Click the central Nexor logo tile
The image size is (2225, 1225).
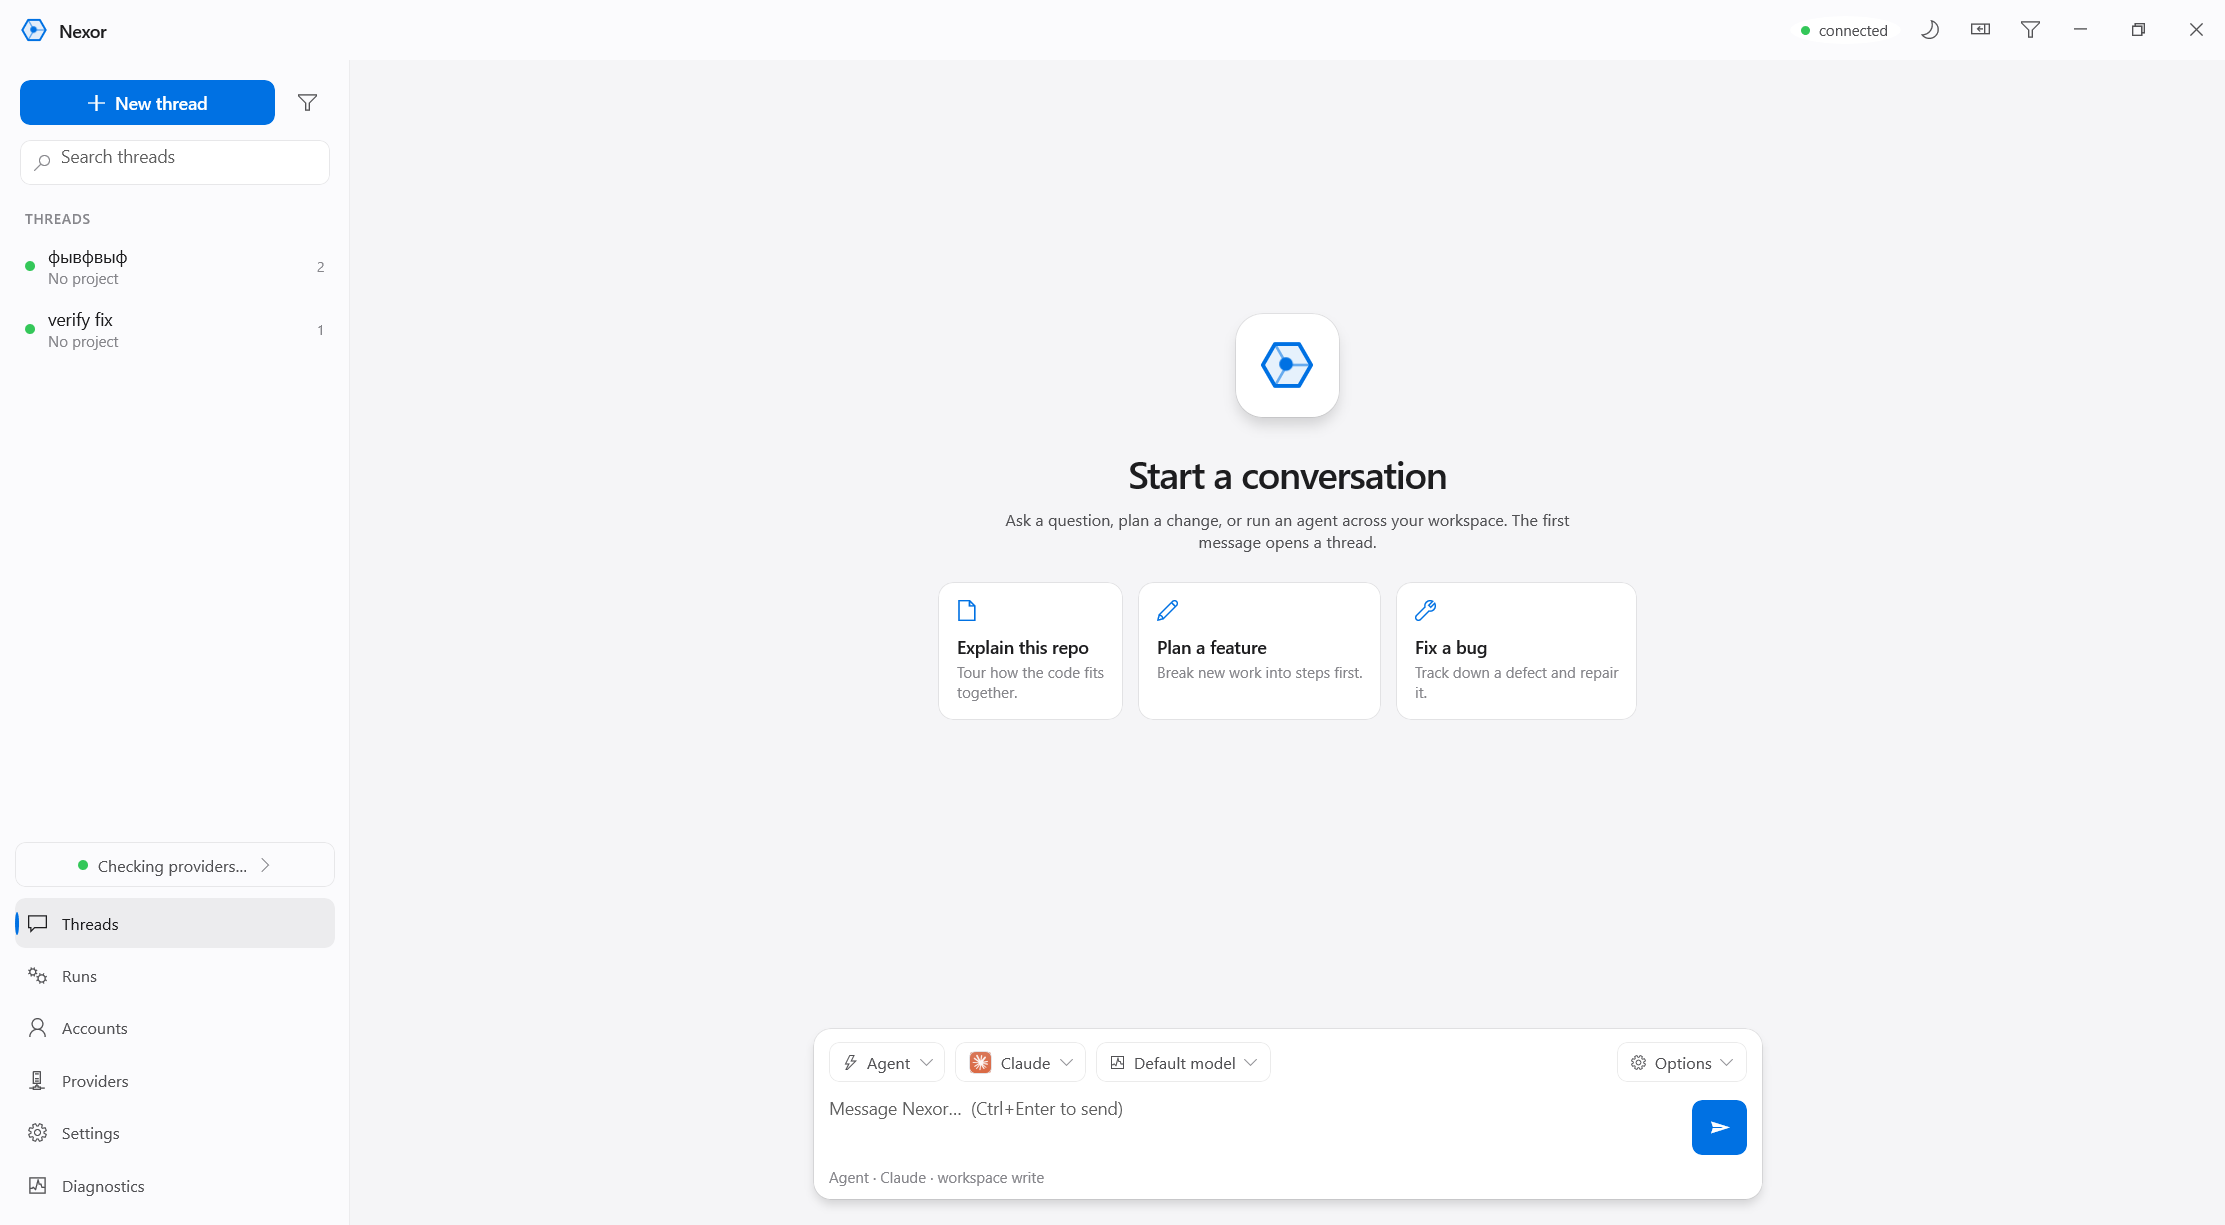(1287, 365)
